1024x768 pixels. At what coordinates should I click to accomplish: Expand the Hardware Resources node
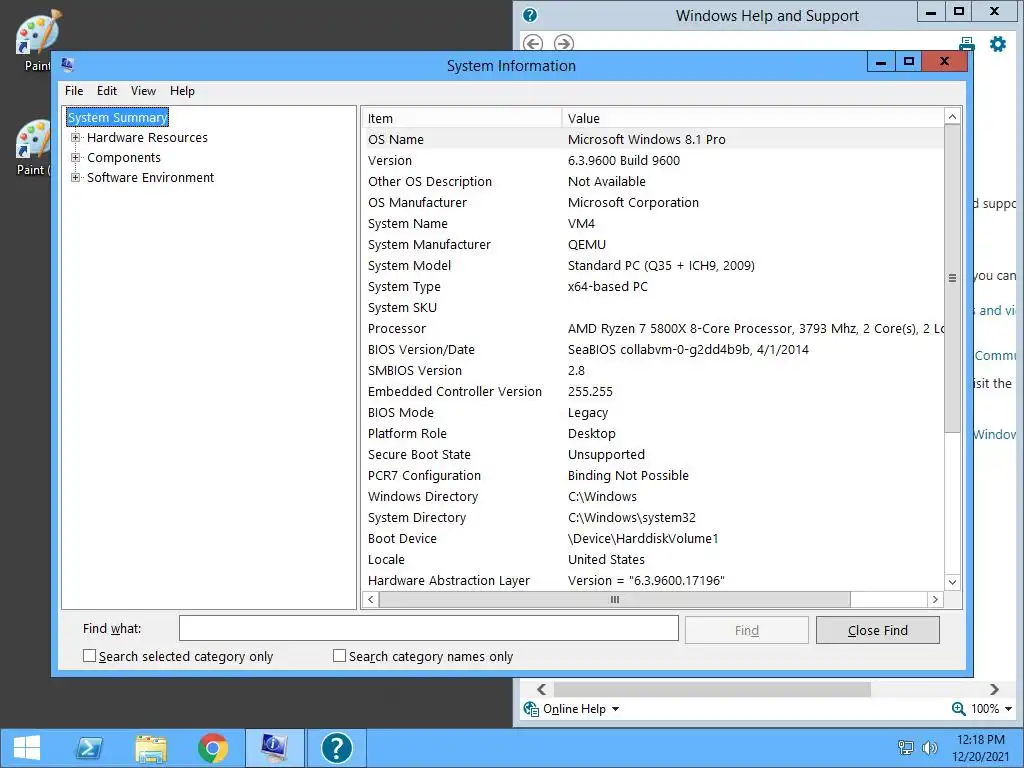[76, 138]
